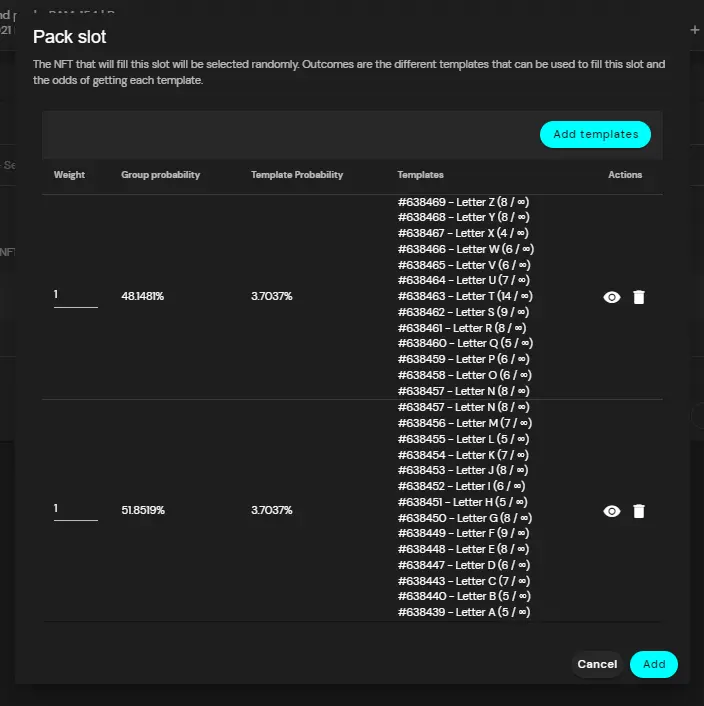This screenshot has width=704, height=706.
Task: Edit weight field of the 51.8519% group
Action: tap(76, 511)
